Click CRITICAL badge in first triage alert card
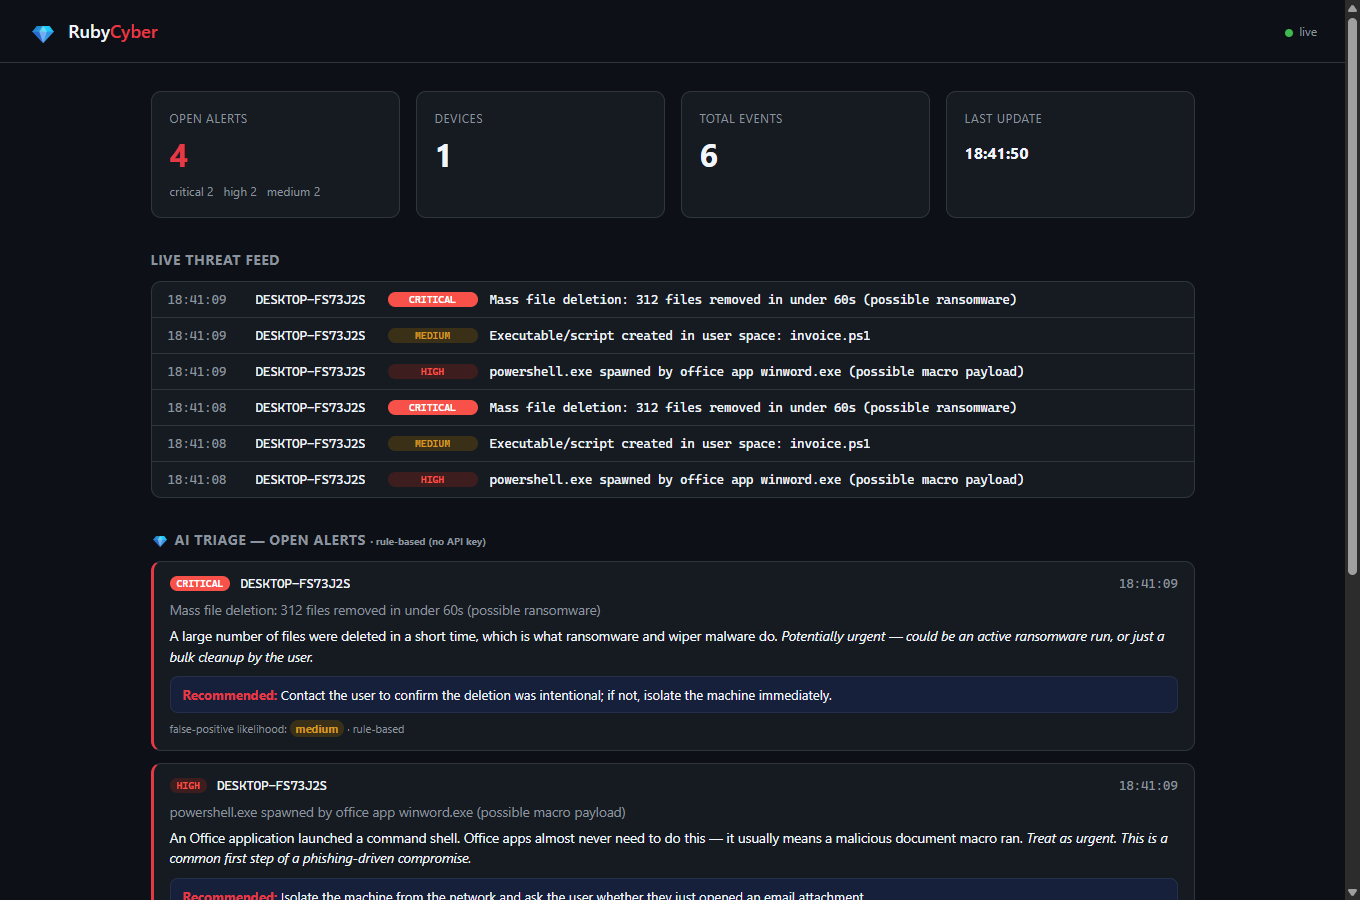 click(x=200, y=584)
